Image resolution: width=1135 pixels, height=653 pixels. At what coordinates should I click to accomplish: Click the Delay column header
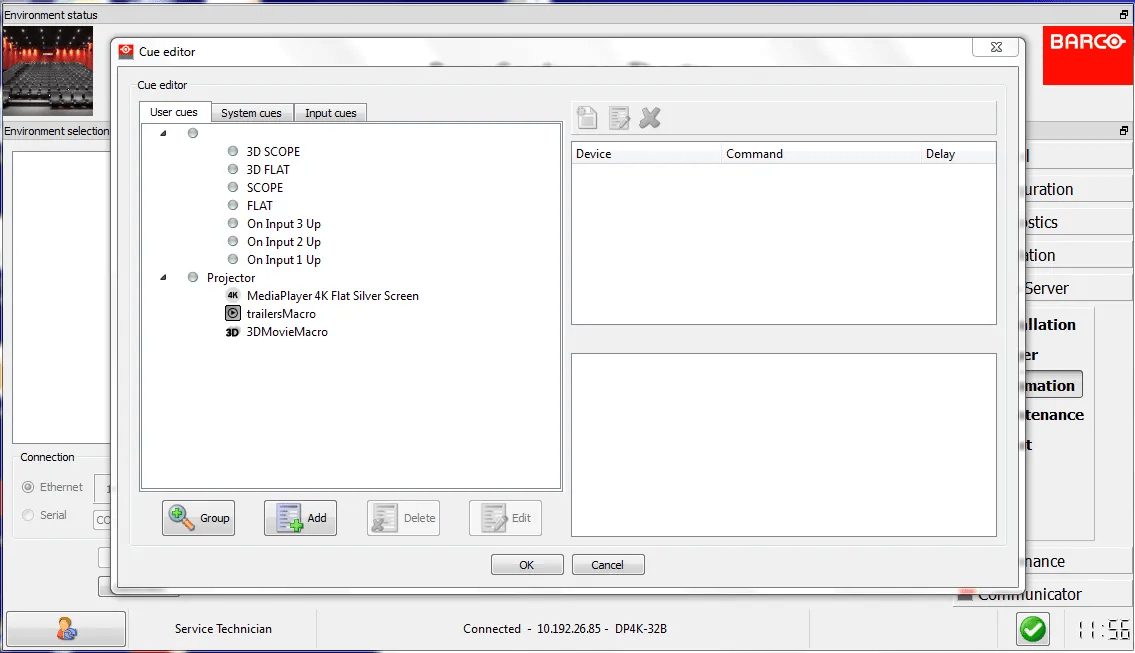click(940, 154)
